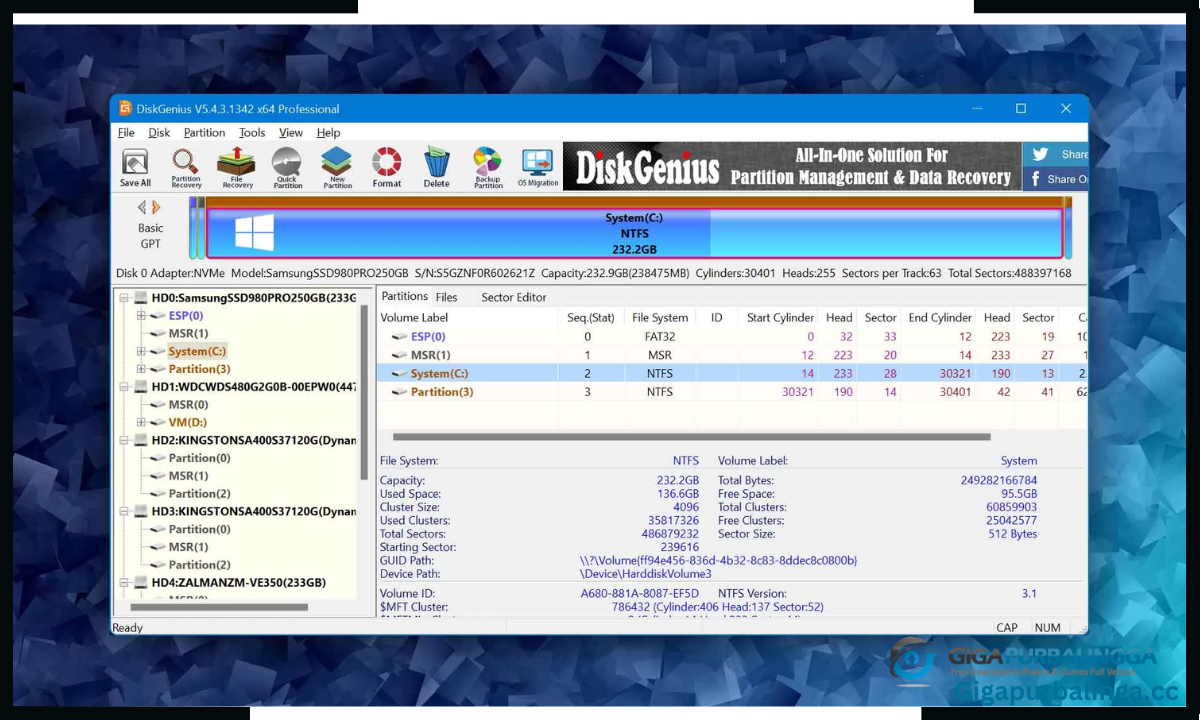This screenshot has height=720, width=1200.
Task: Click the \Device\HarddiskVolume3 device path
Action: click(x=646, y=574)
